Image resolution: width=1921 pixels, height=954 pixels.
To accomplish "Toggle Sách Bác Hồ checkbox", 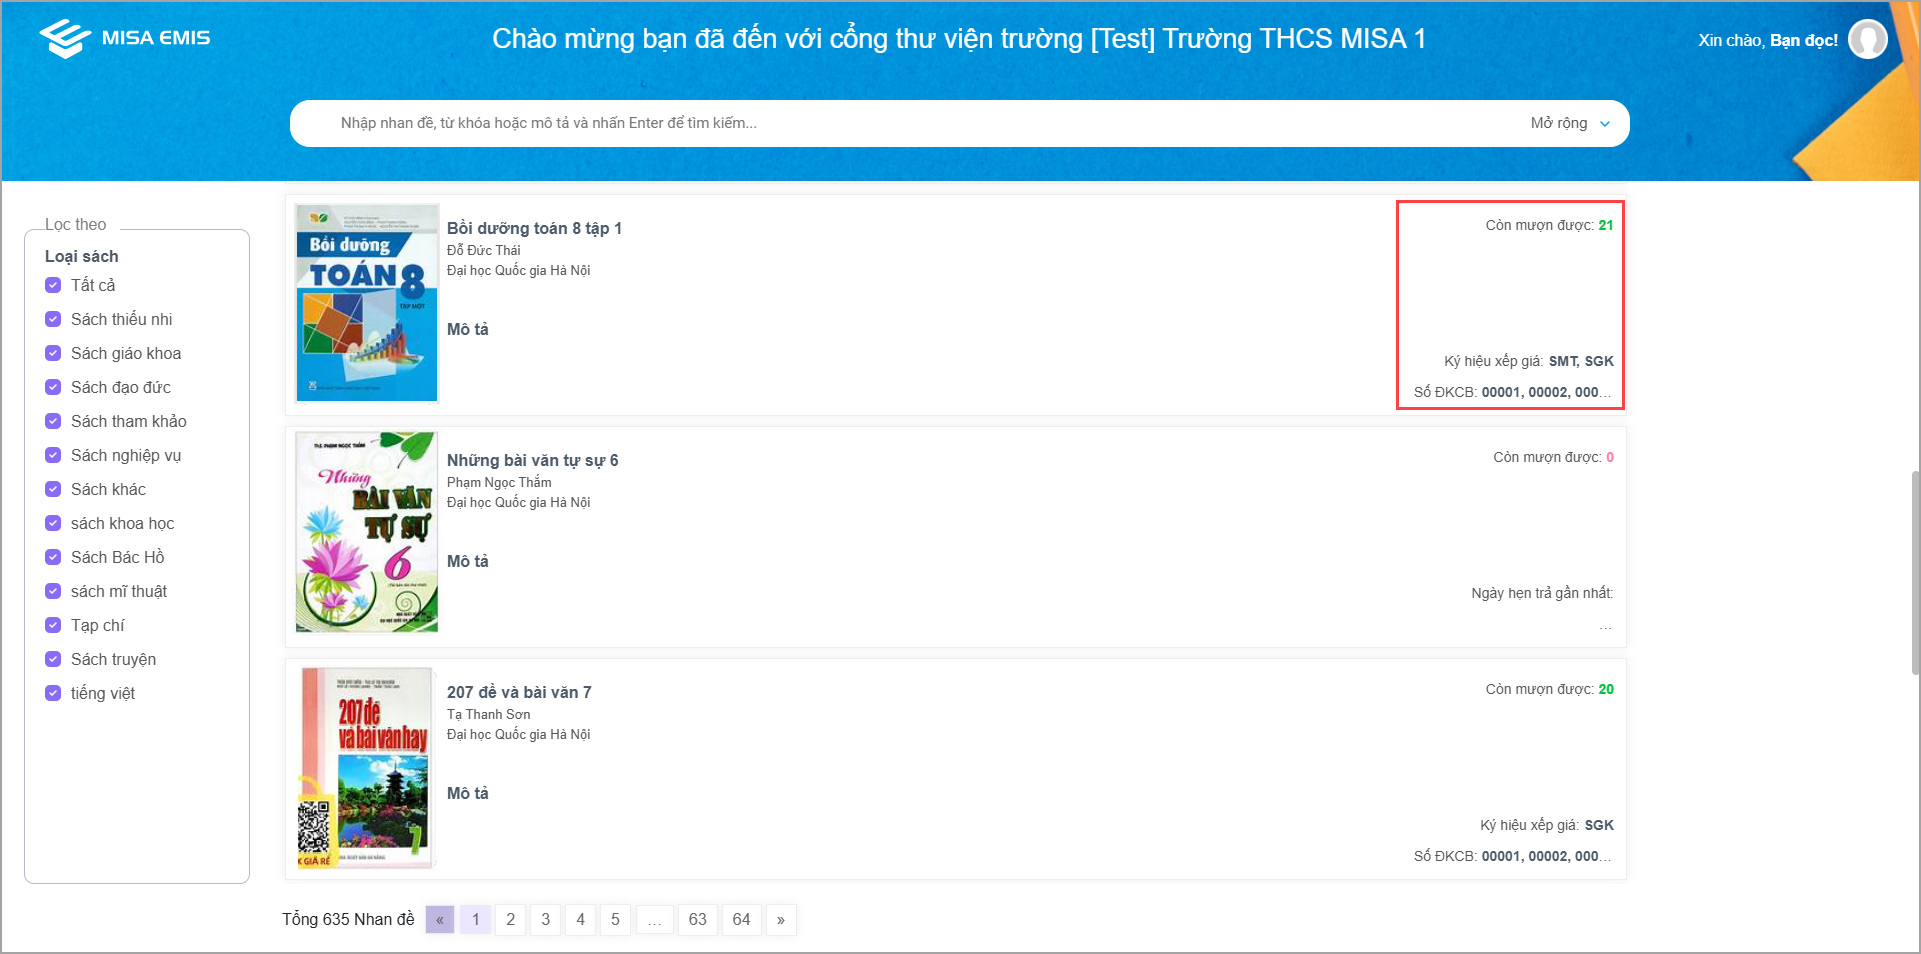I will pos(53,557).
